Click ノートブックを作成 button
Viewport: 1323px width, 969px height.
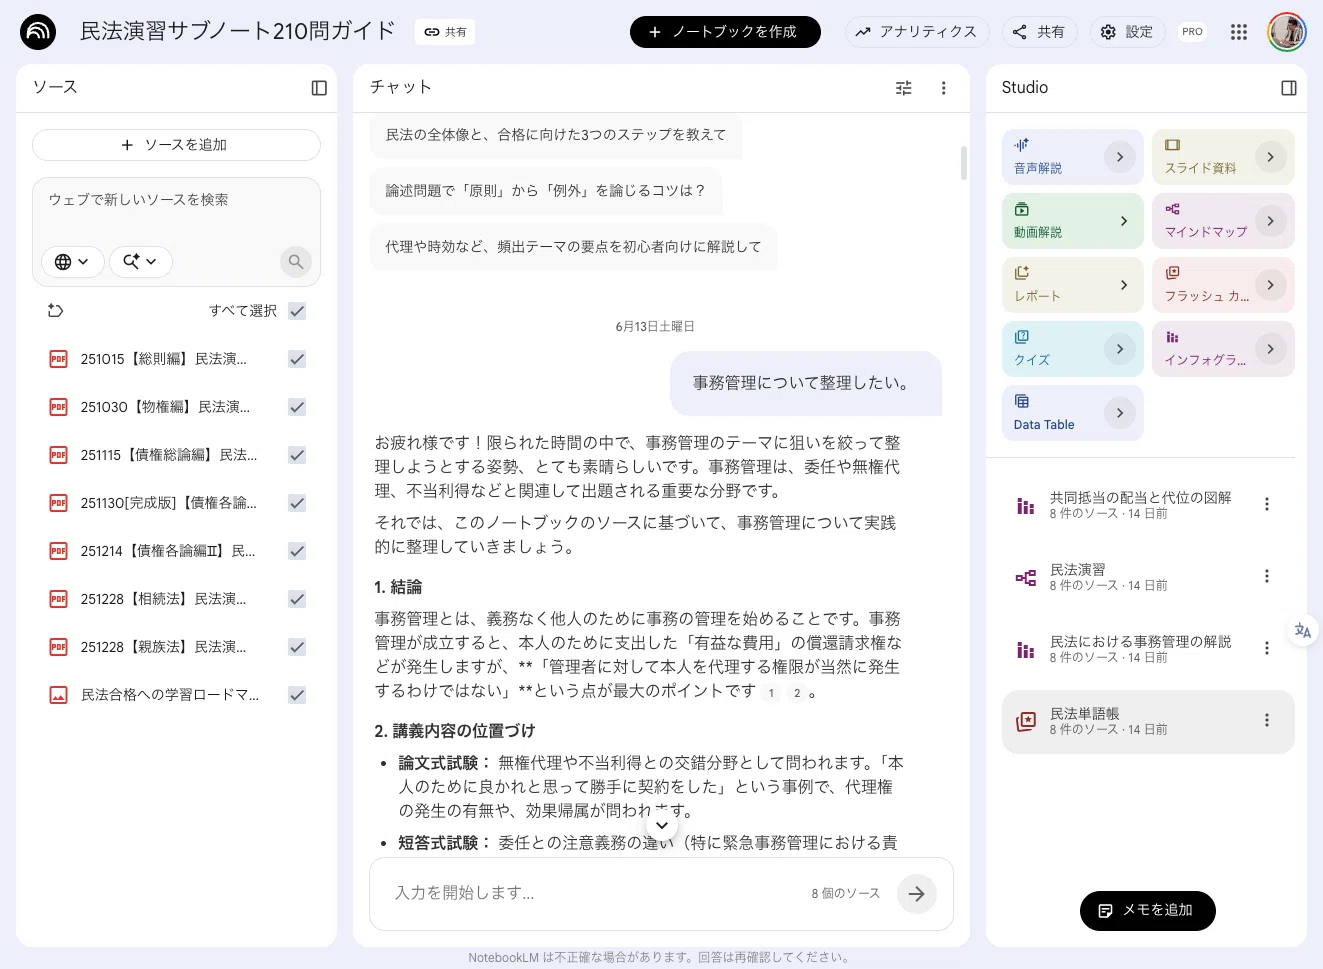tap(725, 32)
